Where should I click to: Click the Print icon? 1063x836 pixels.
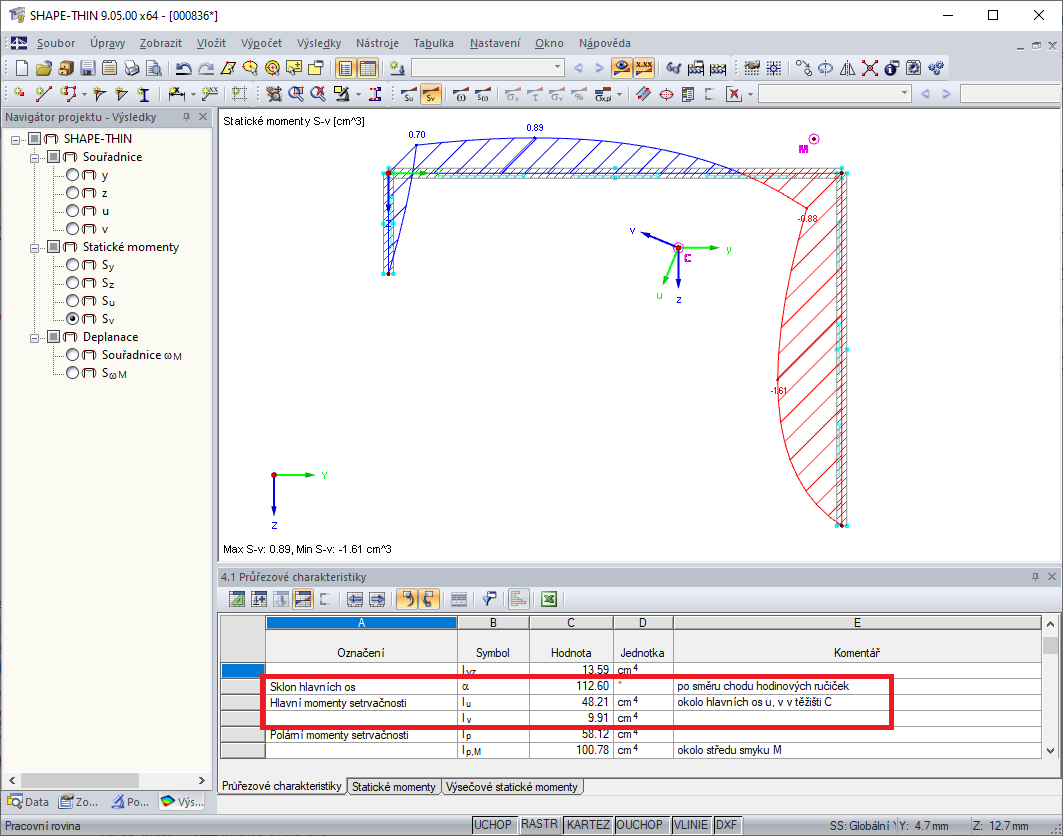tap(132, 68)
